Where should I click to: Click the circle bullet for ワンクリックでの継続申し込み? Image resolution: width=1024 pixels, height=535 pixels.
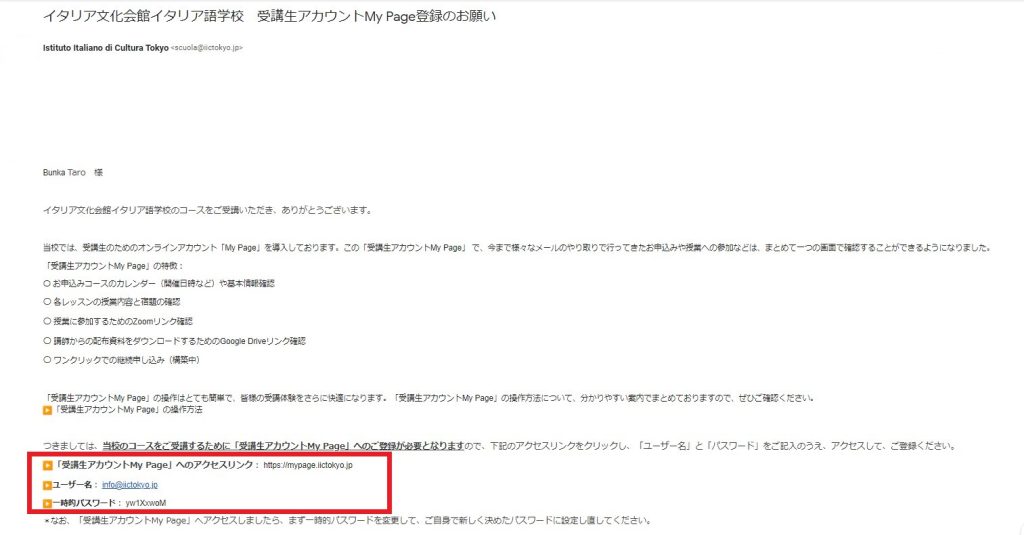[x=47, y=360]
